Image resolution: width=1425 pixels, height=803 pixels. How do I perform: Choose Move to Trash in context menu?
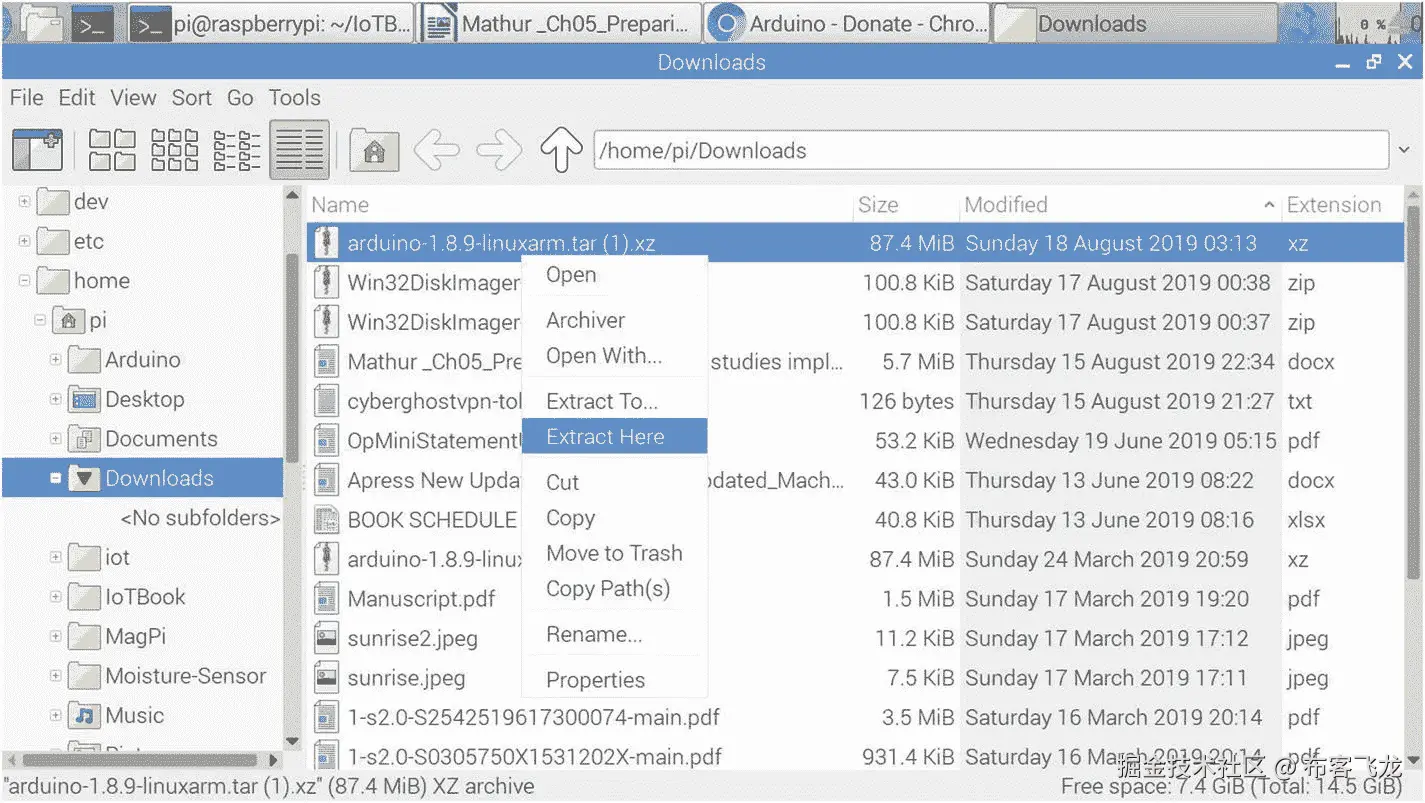click(615, 553)
